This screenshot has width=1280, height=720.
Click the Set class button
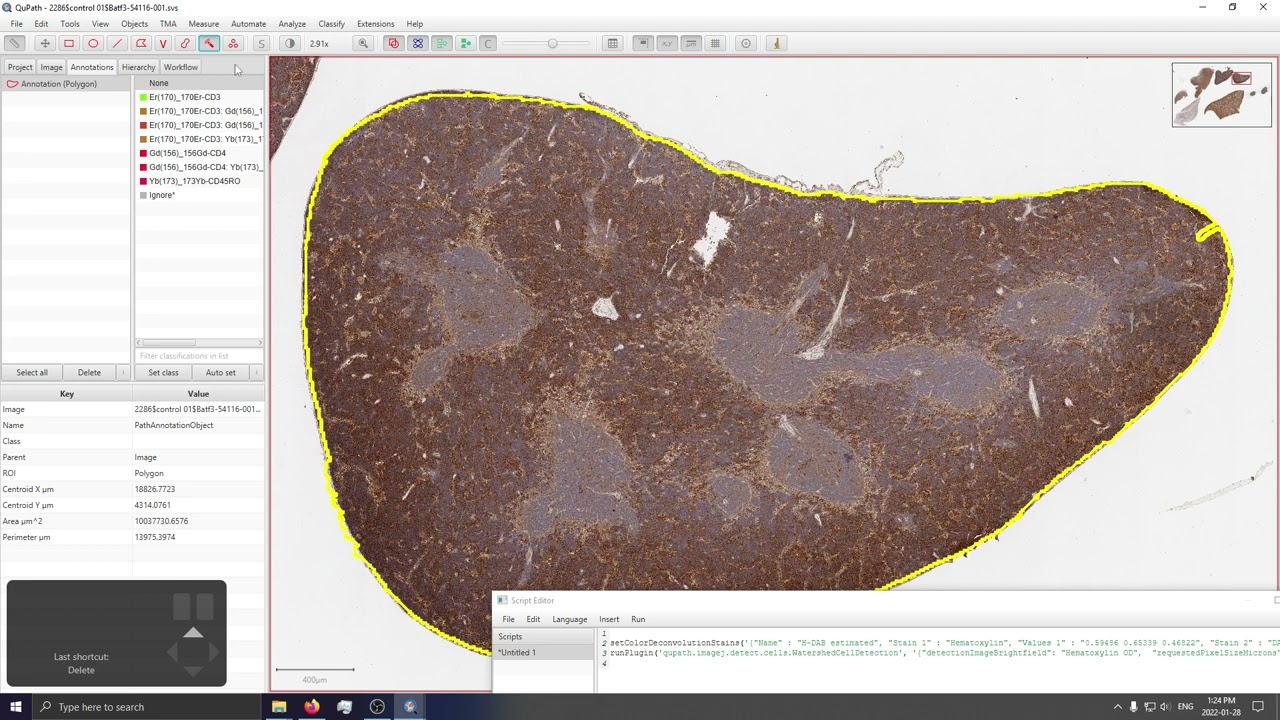pyautogui.click(x=163, y=372)
